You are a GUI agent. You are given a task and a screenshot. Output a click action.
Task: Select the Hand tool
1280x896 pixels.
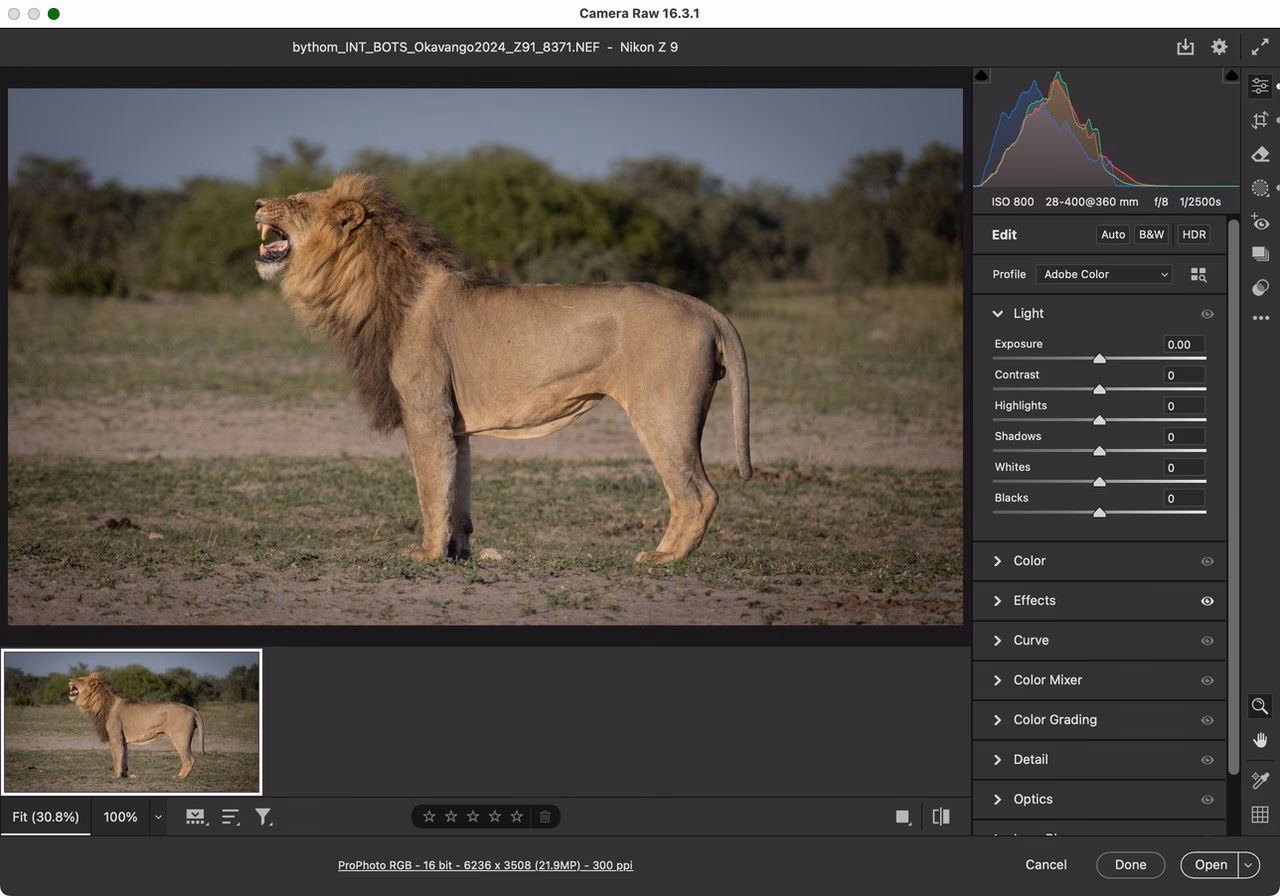click(1260, 740)
